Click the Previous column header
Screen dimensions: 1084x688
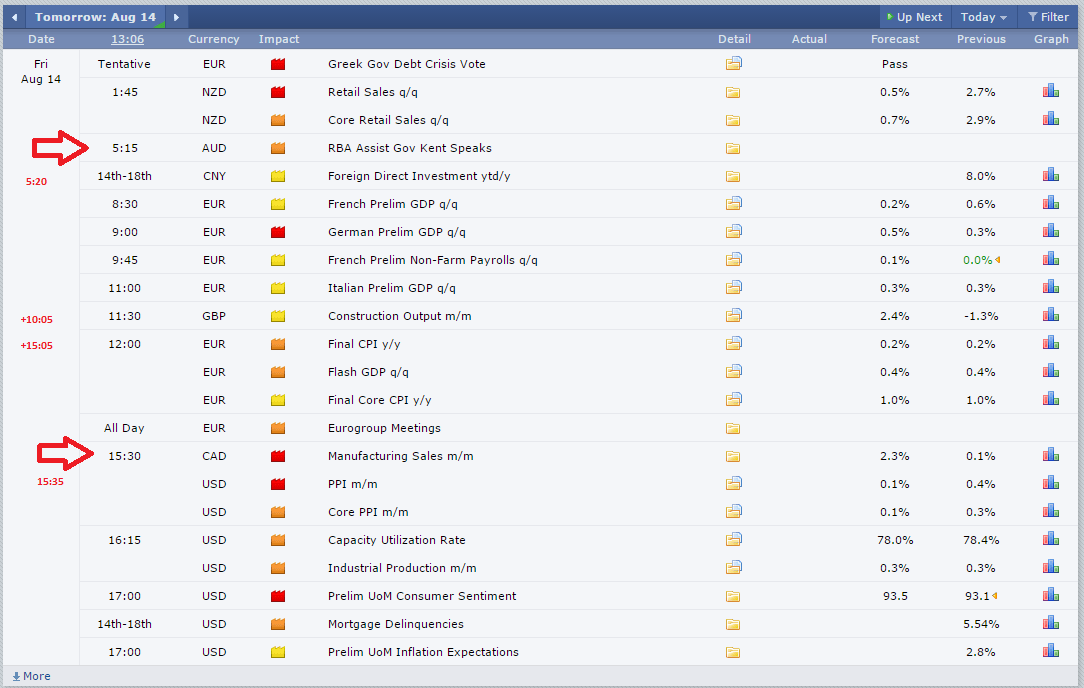(x=981, y=39)
